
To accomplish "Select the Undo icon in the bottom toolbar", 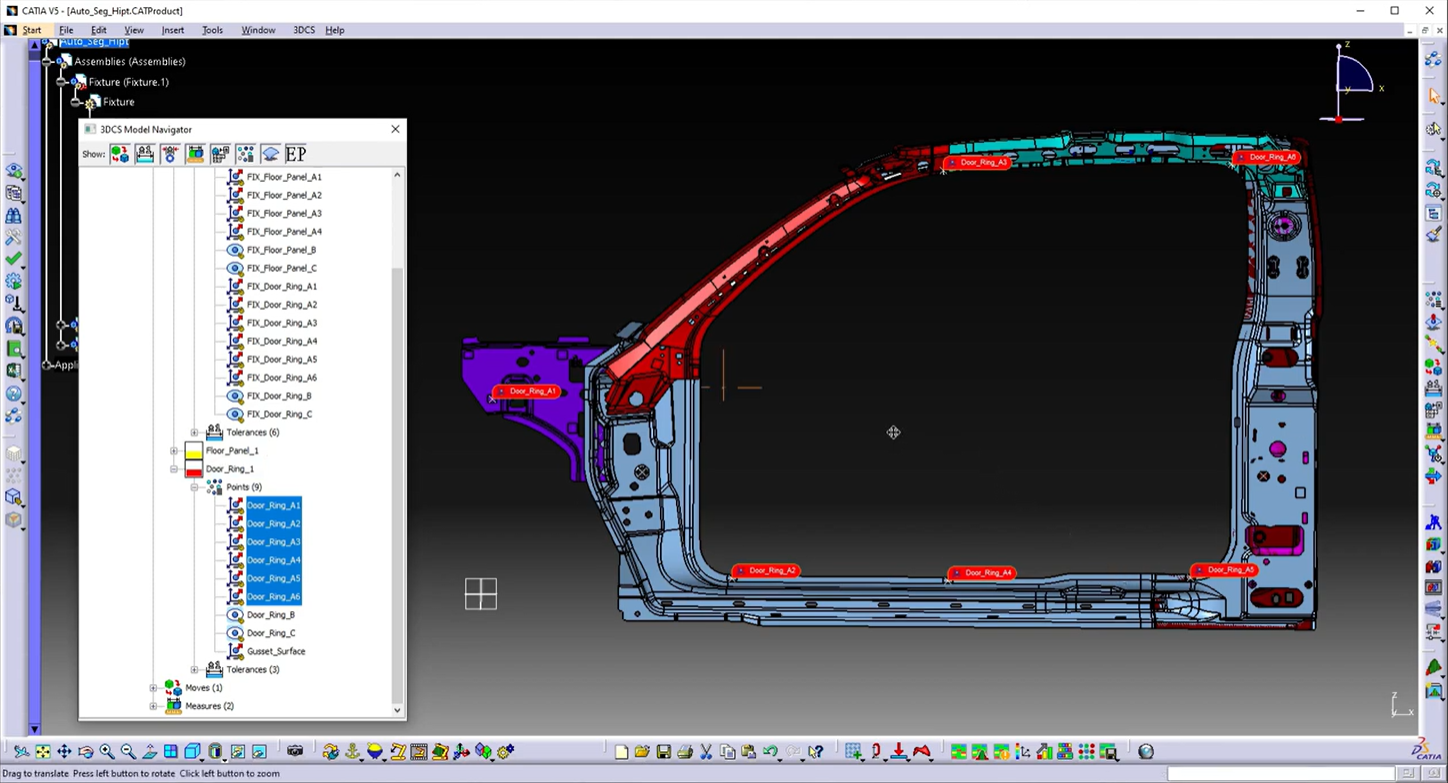I will pyautogui.click(x=768, y=751).
